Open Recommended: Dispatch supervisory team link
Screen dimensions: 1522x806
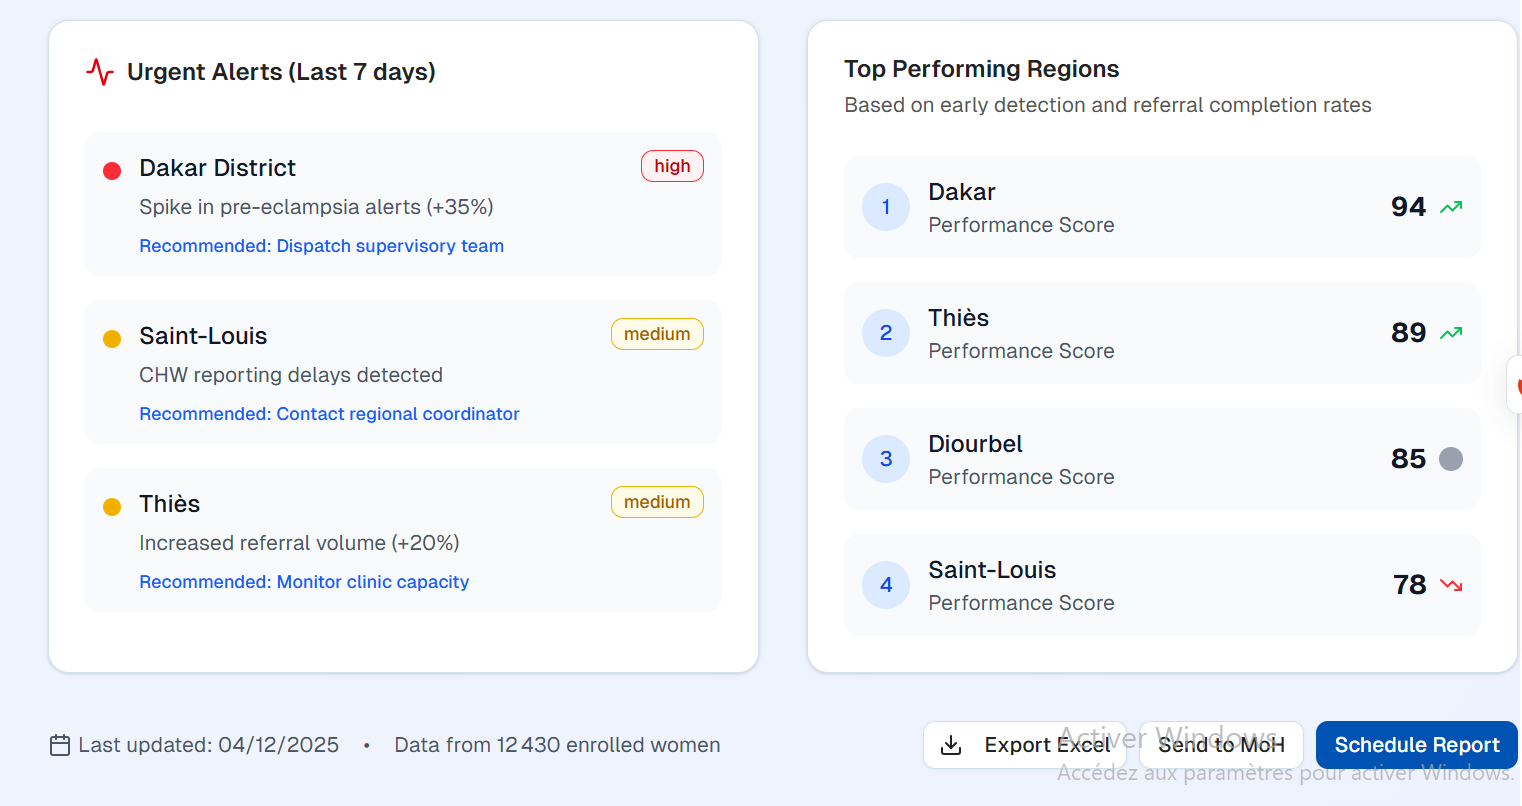click(x=321, y=246)
